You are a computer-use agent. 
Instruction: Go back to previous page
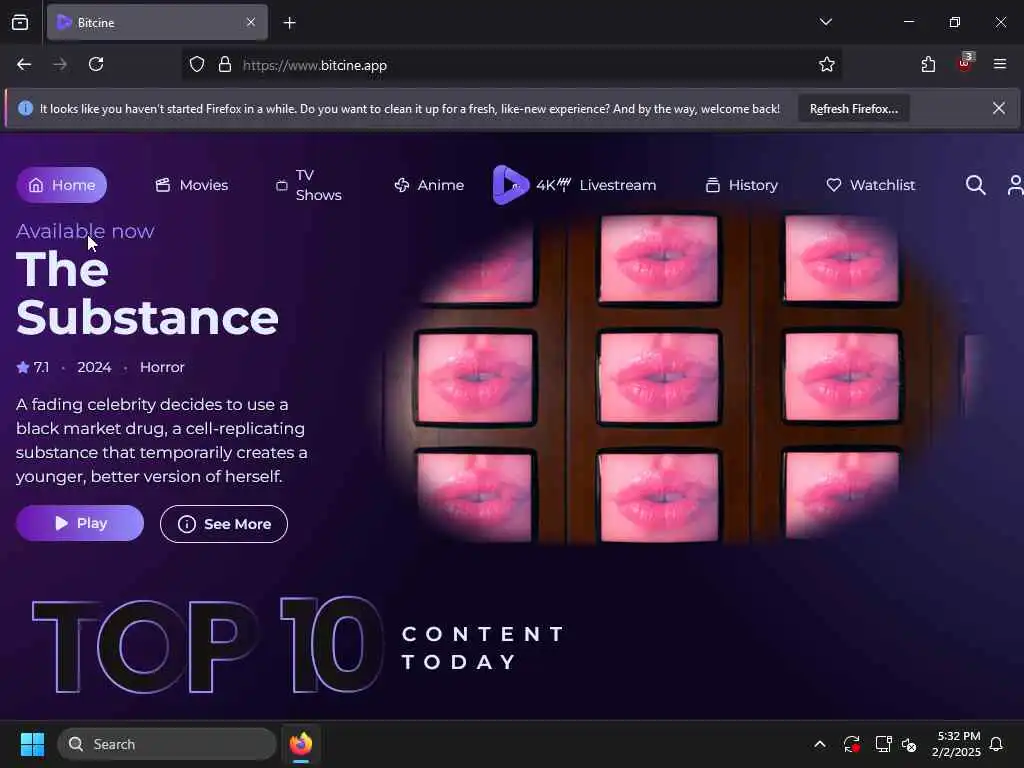24,65
